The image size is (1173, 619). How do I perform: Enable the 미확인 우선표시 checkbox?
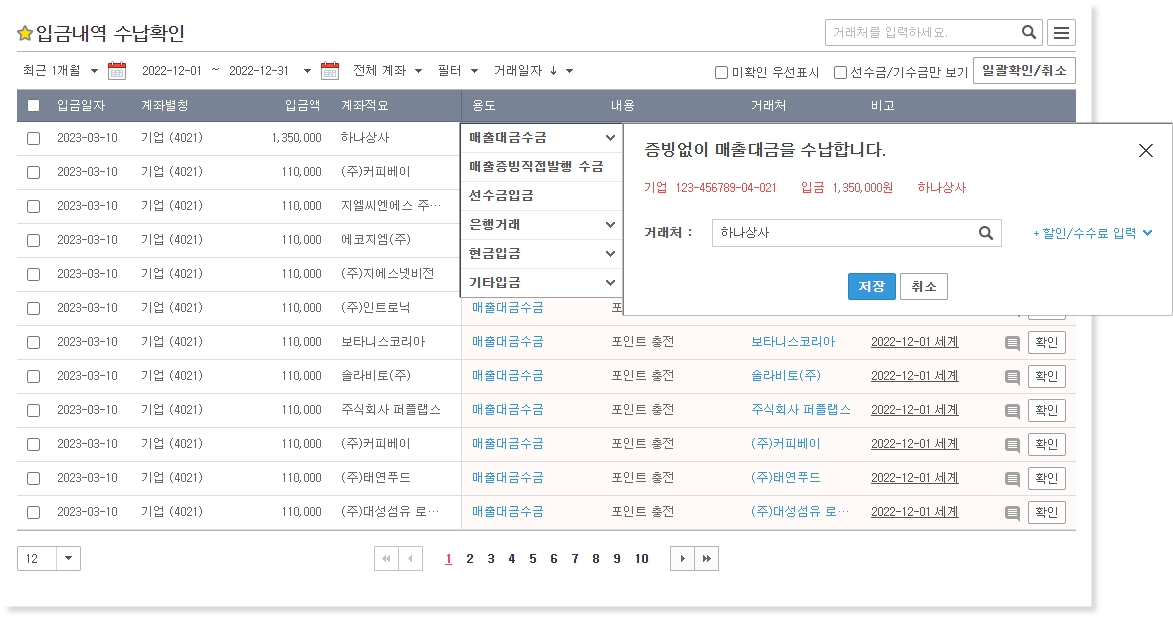(721, 72)
